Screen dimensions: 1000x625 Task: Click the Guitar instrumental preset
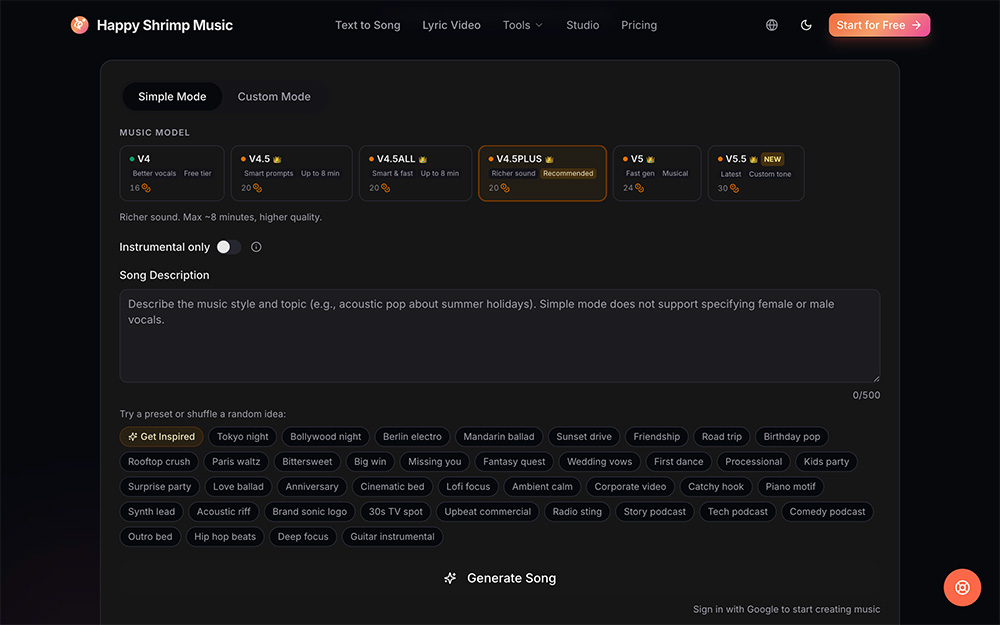392,536
